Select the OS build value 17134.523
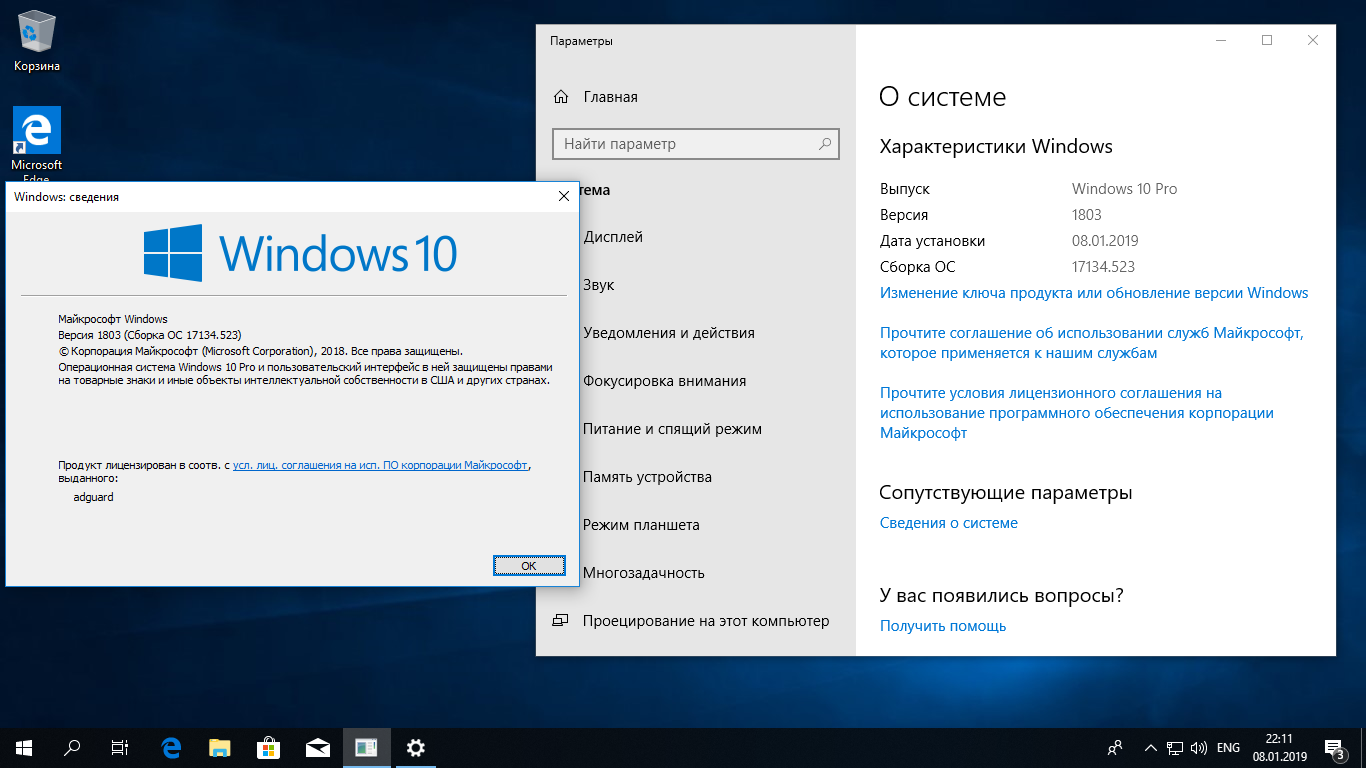Viewport: 1366px width, 768px height. pyautogui.click(x=1103, y=267)
